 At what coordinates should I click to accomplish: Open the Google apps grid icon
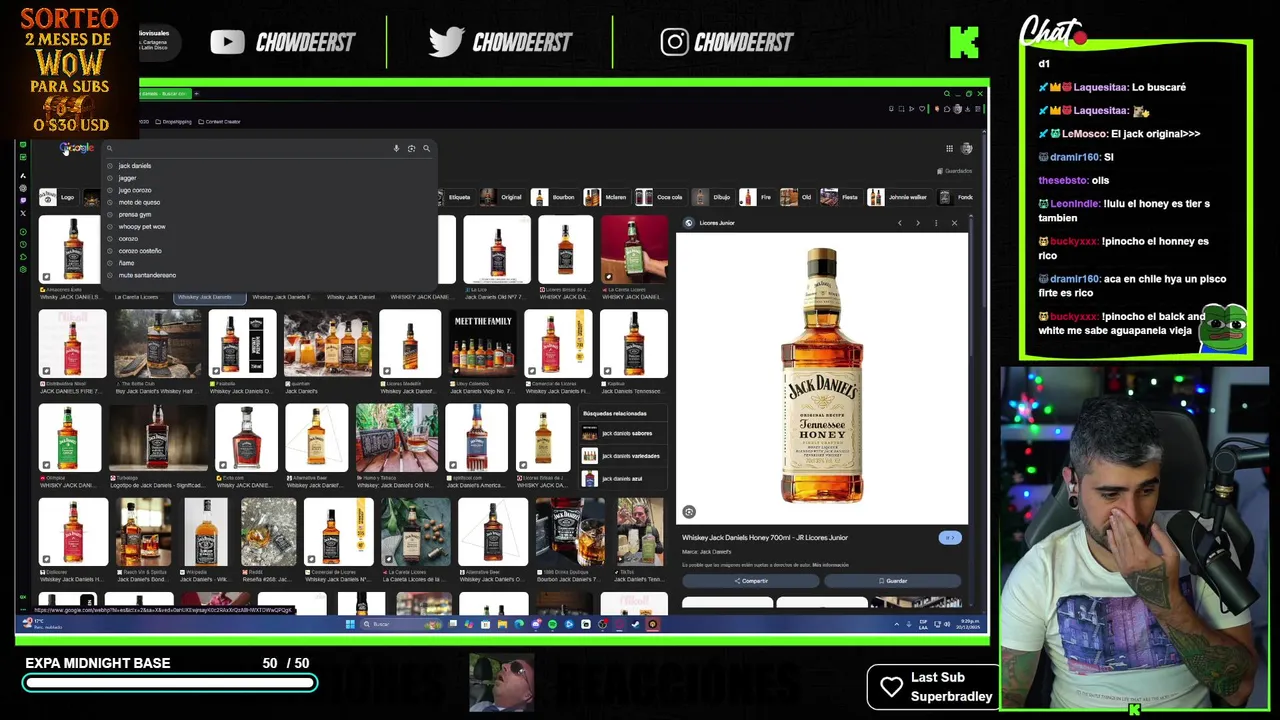(x=949, y=149)
